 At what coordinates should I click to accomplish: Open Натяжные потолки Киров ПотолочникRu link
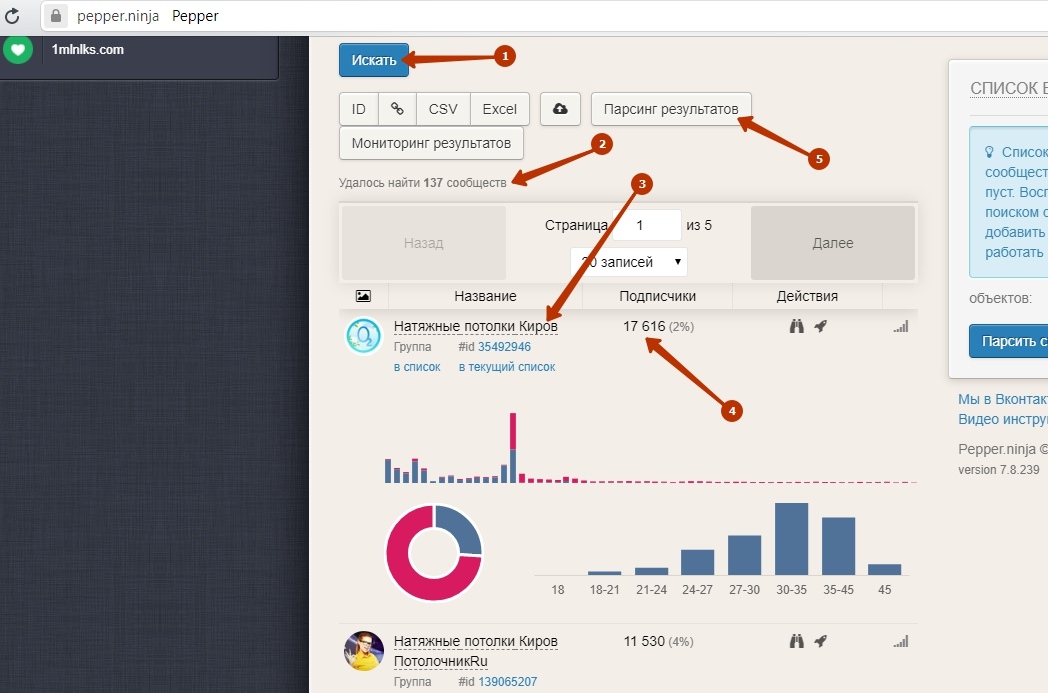[x=476, y=651]
